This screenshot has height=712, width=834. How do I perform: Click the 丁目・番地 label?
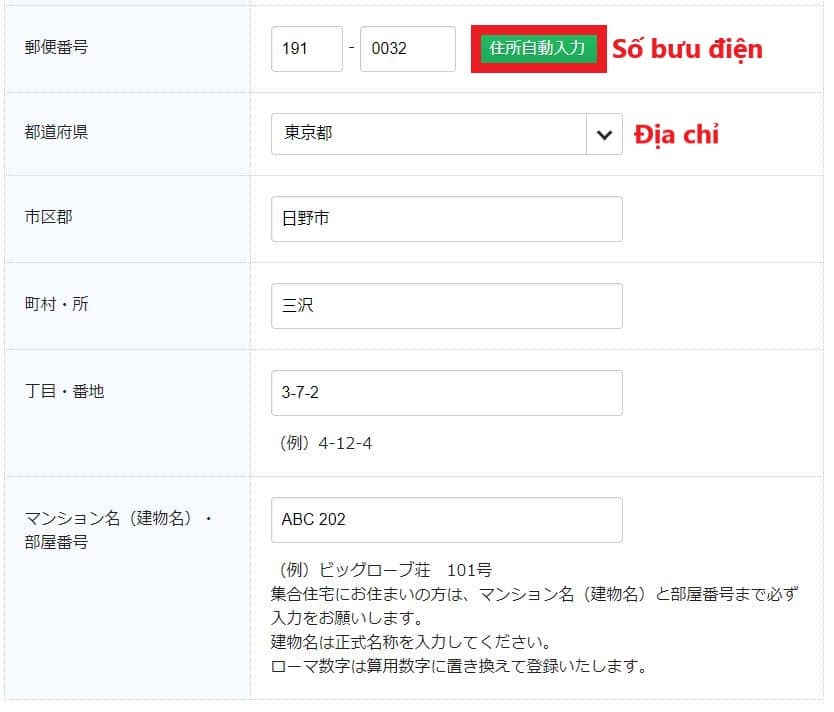pyautogui.click(x=64, y=391)
